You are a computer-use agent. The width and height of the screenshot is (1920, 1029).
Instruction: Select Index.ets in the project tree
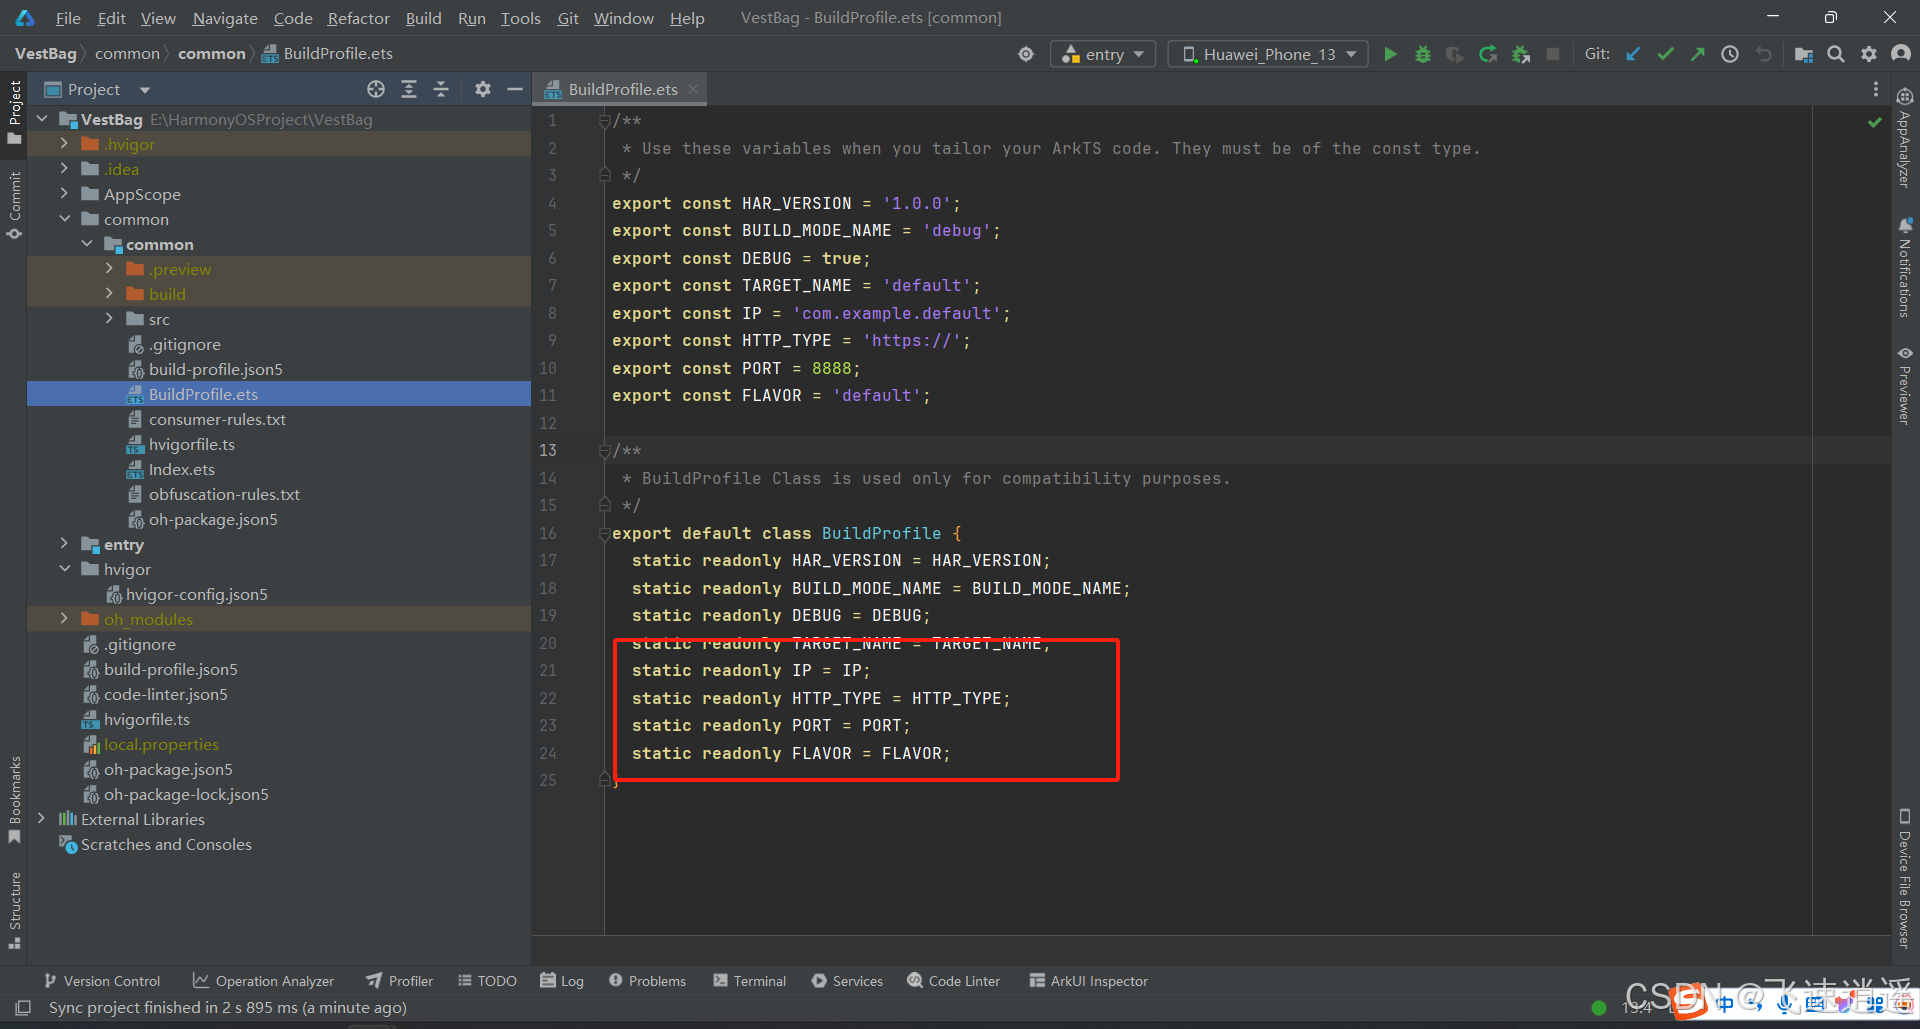tap(181, 469)
